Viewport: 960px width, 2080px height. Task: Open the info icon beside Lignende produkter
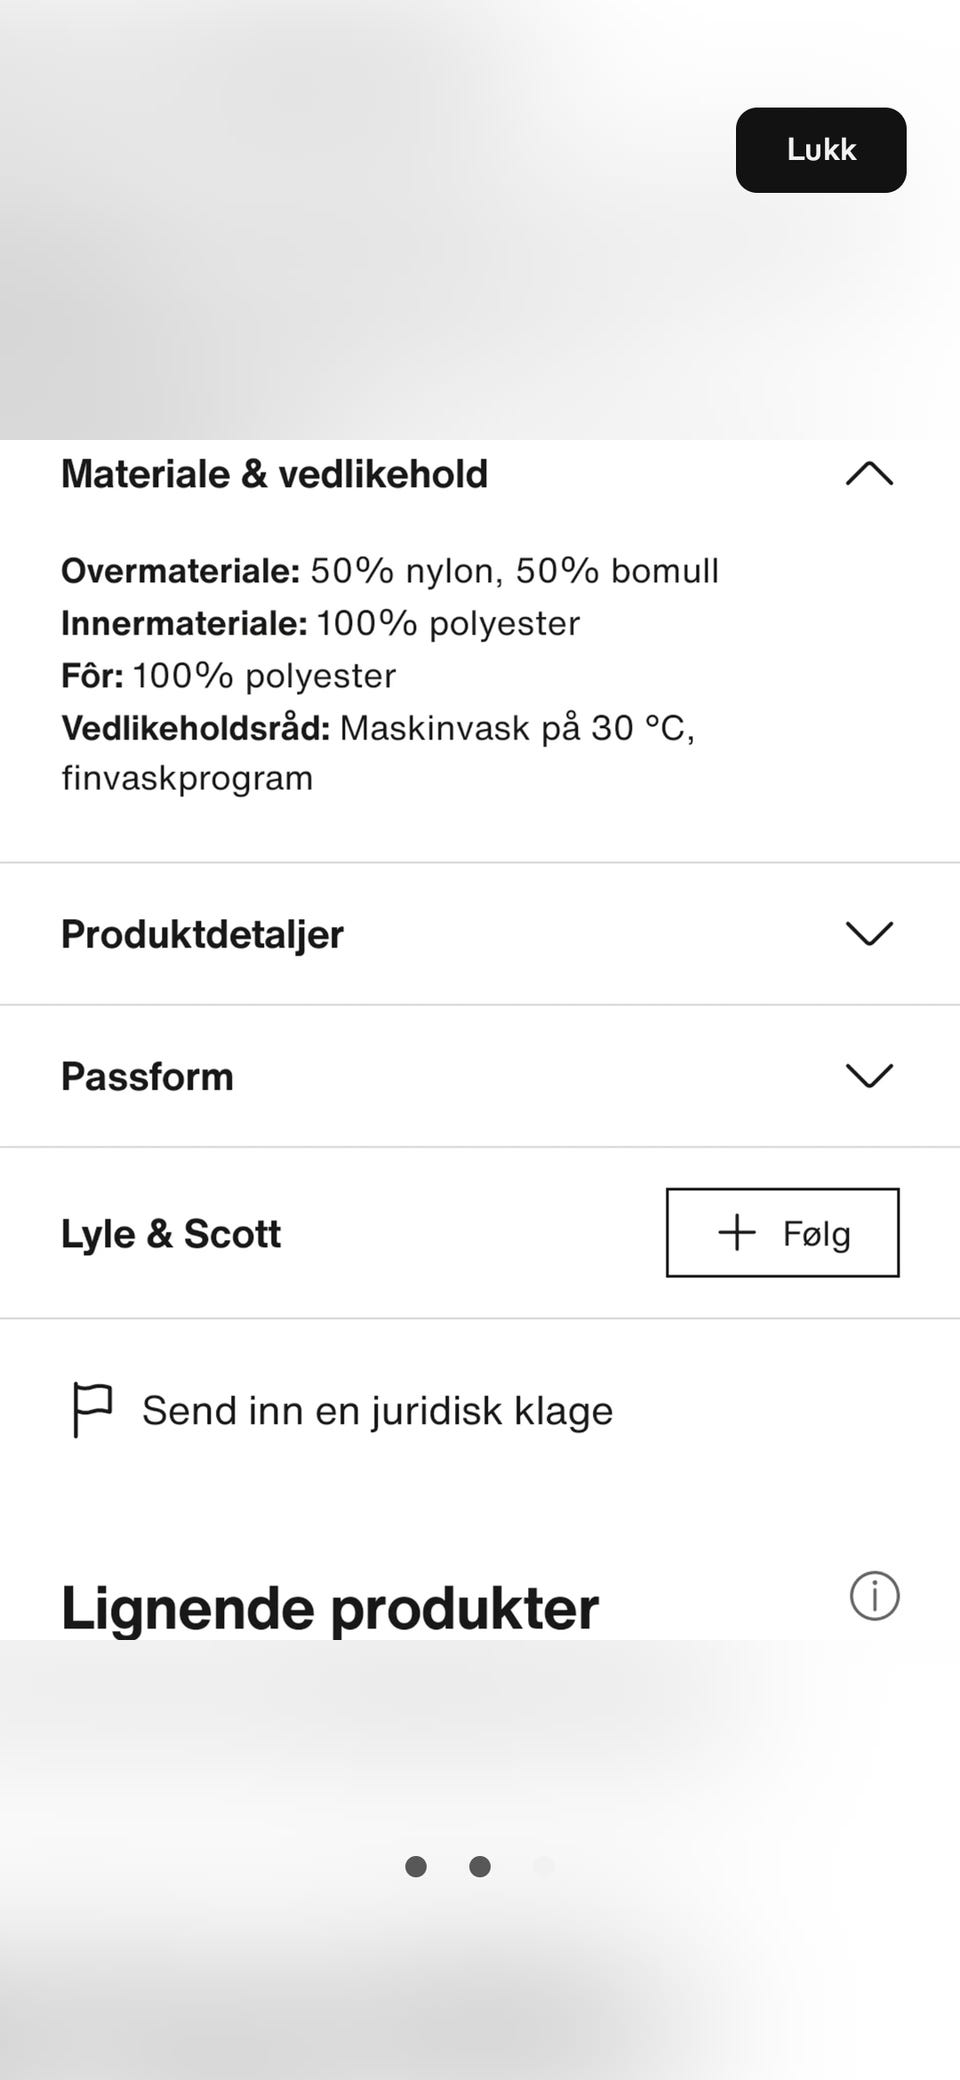tap(874, 1596)
